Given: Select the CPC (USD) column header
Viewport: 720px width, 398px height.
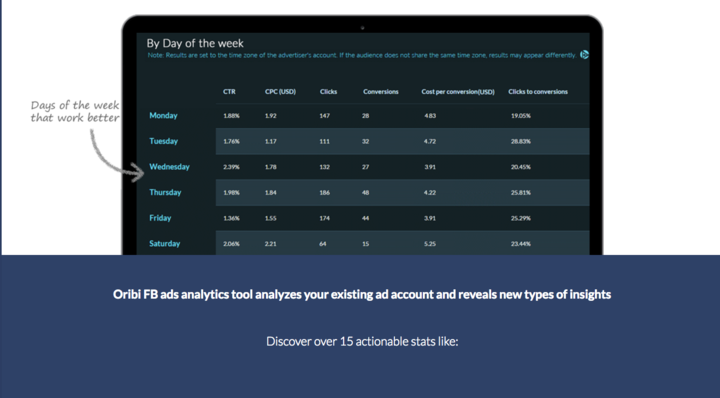Looking at the screenshot, I should [x=280, y=92].
